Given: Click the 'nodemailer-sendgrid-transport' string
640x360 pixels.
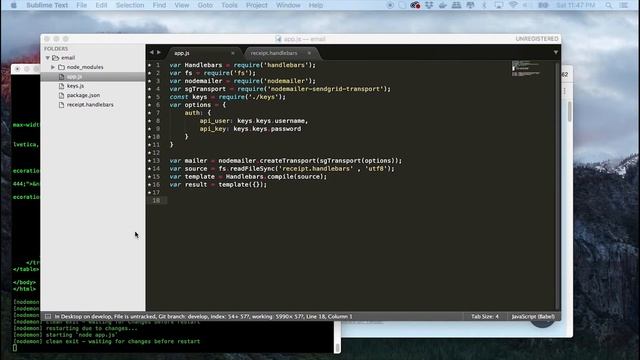Looking at the screenshot, I should tap(327, 89).
